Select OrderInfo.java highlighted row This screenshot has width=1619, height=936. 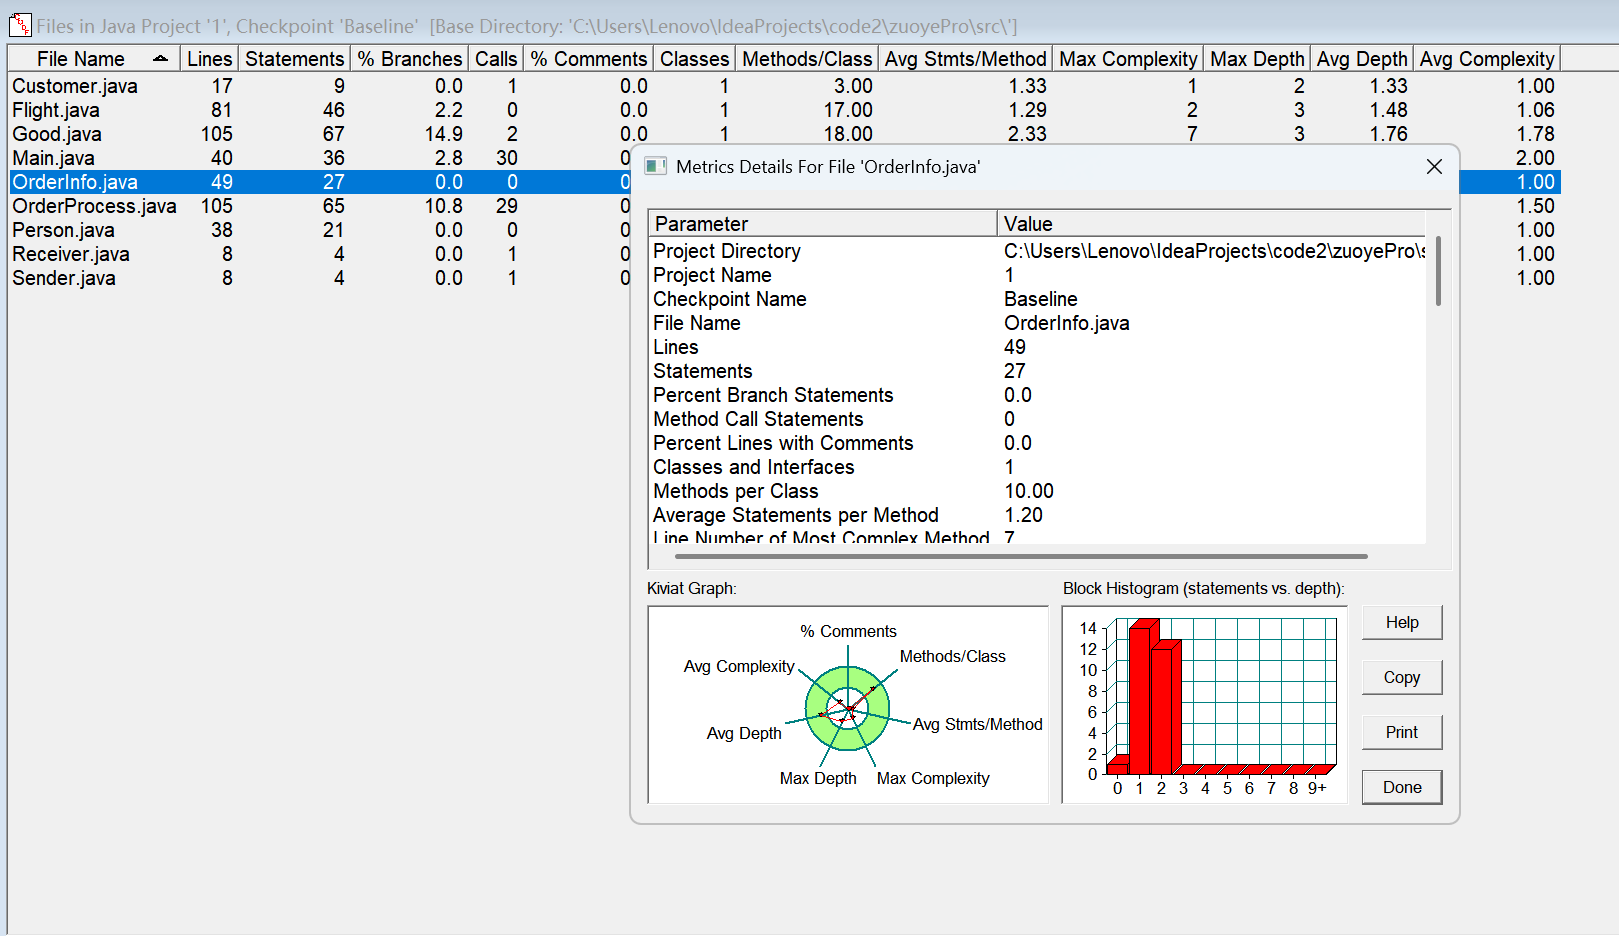[x=75, y=182]
